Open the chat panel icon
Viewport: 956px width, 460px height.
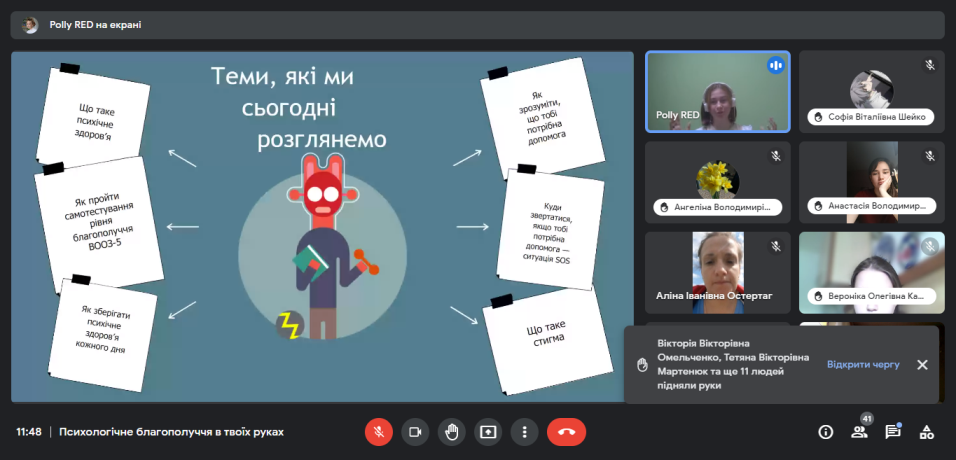(893, 432)
